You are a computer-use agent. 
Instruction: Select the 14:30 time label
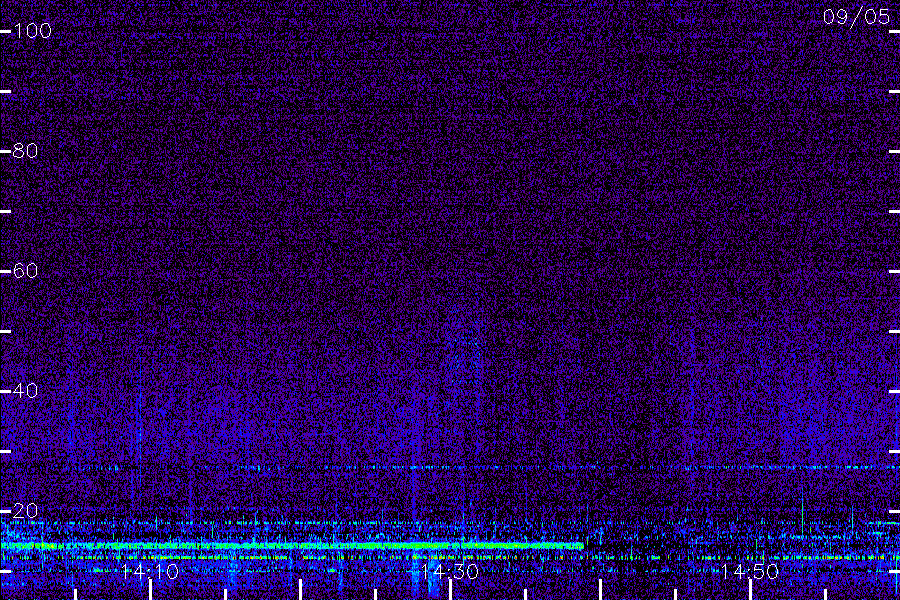tap(449, 572)
